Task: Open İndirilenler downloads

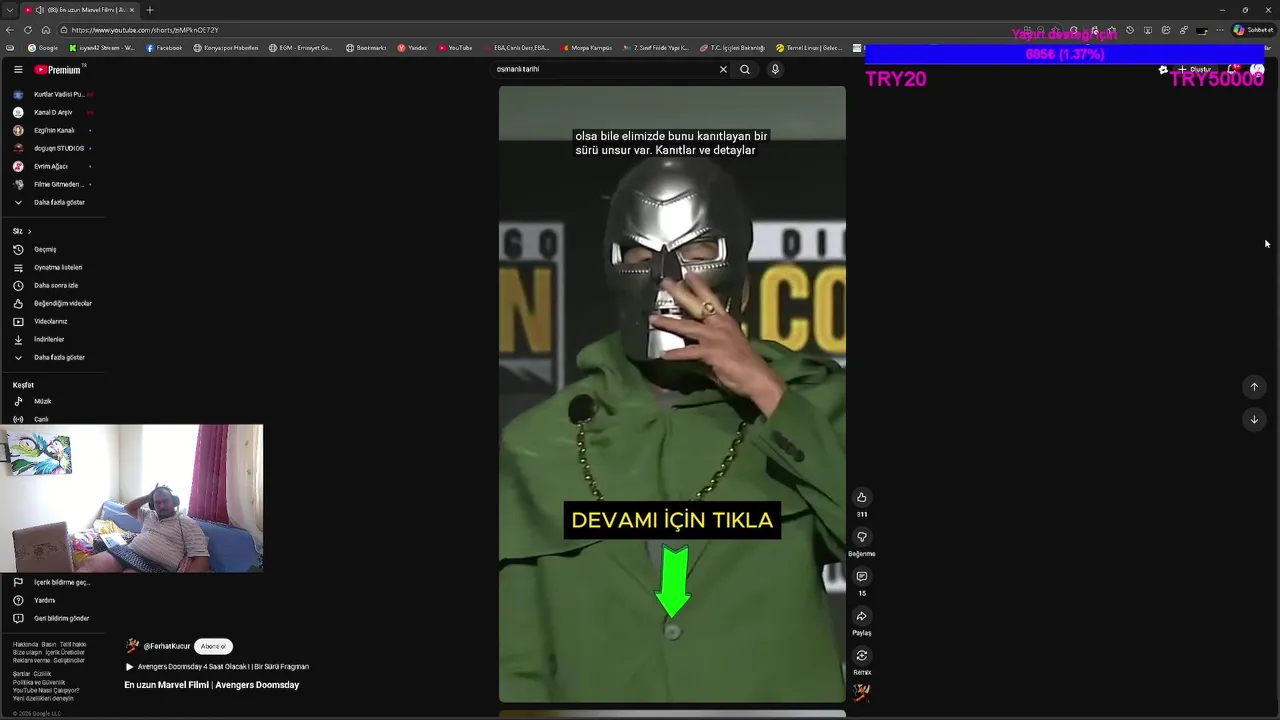Action: [x=48, y=339]
